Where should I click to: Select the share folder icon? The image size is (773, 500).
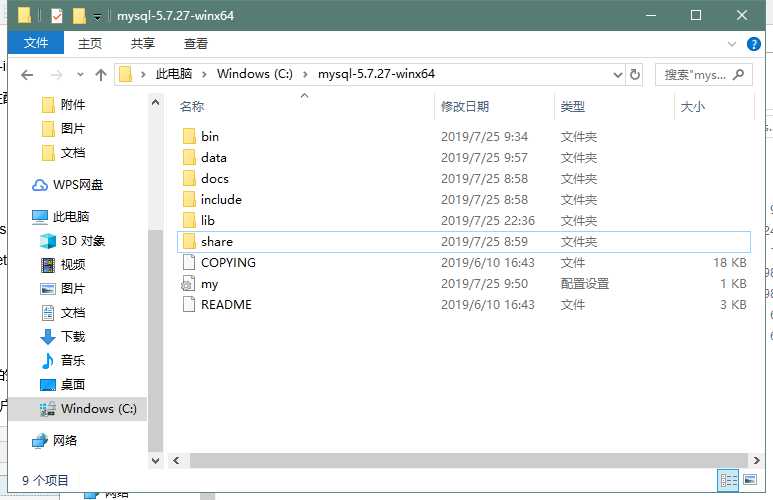pos(189,242)
